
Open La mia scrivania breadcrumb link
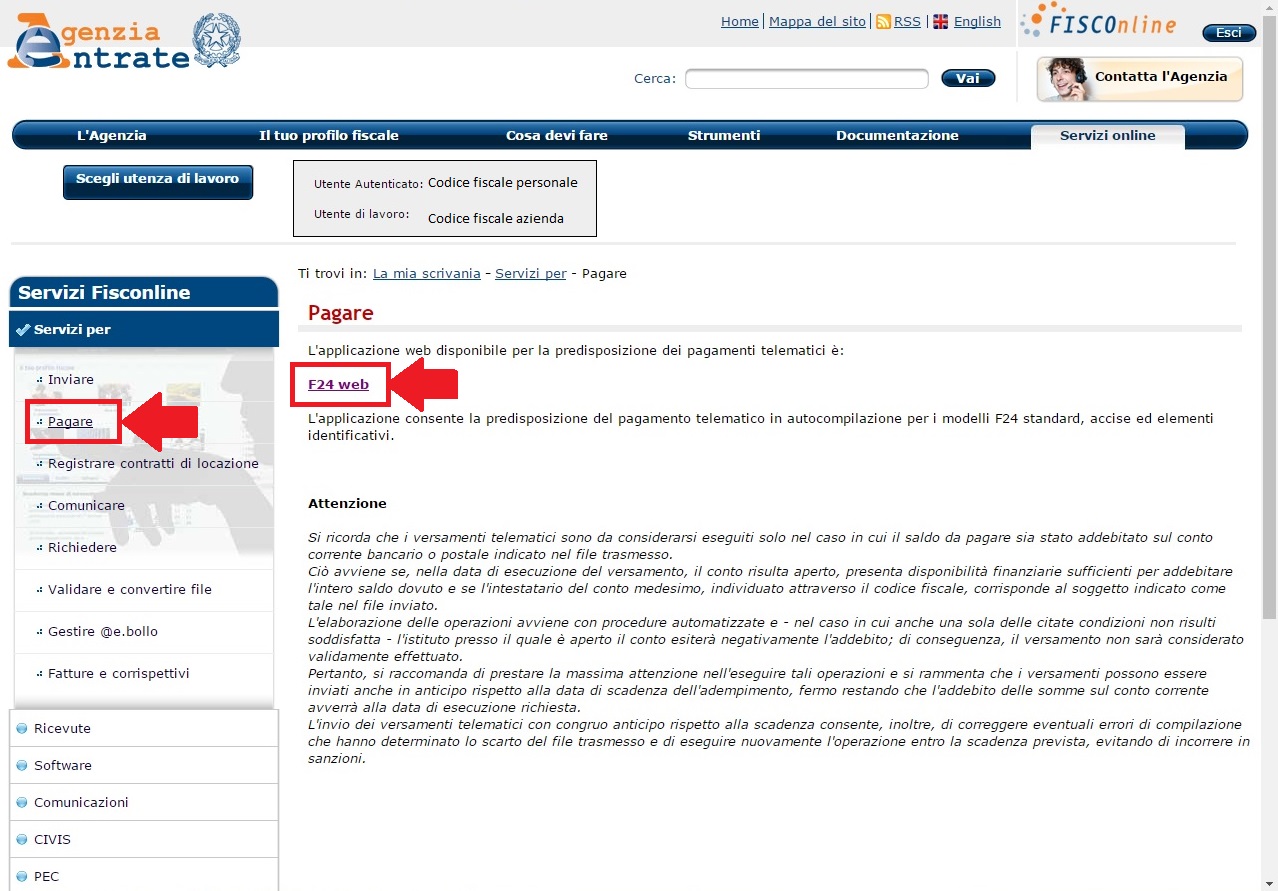click(427, 273)
